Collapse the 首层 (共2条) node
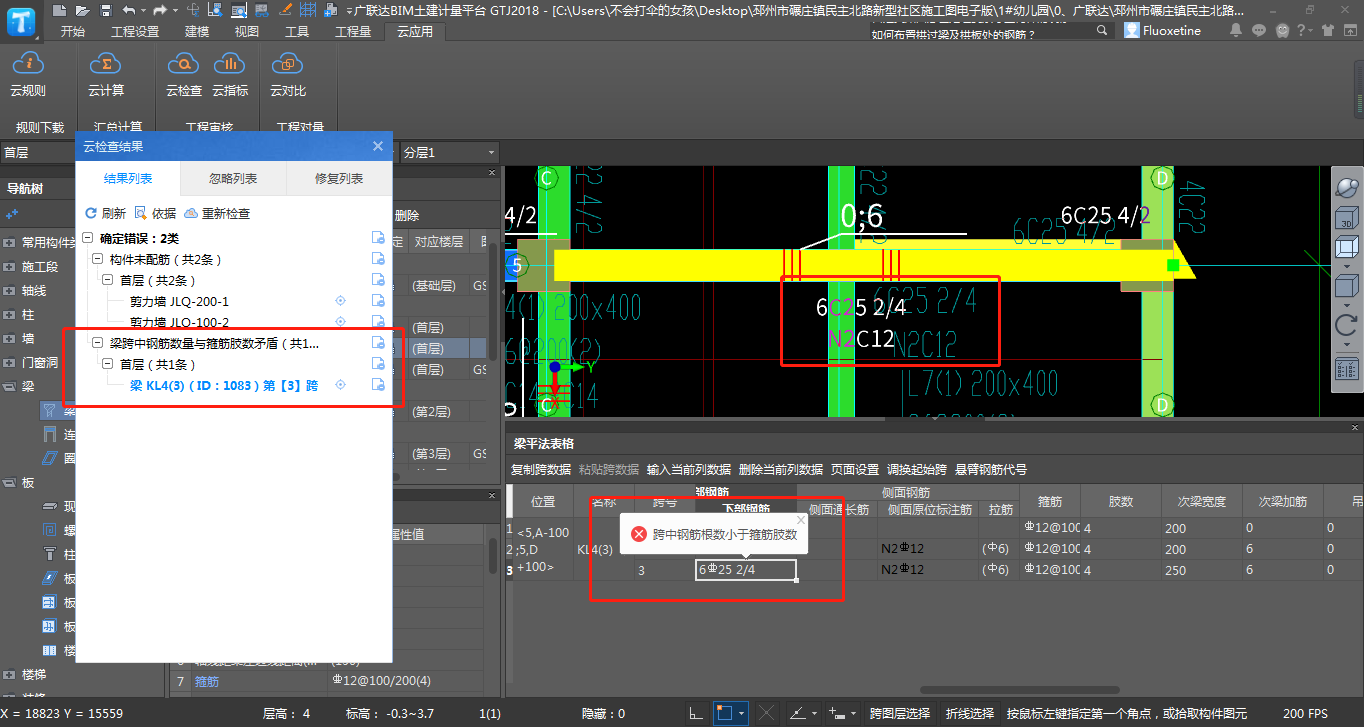Viewport: 1364px width, 727px height. [x=108, y=280]
